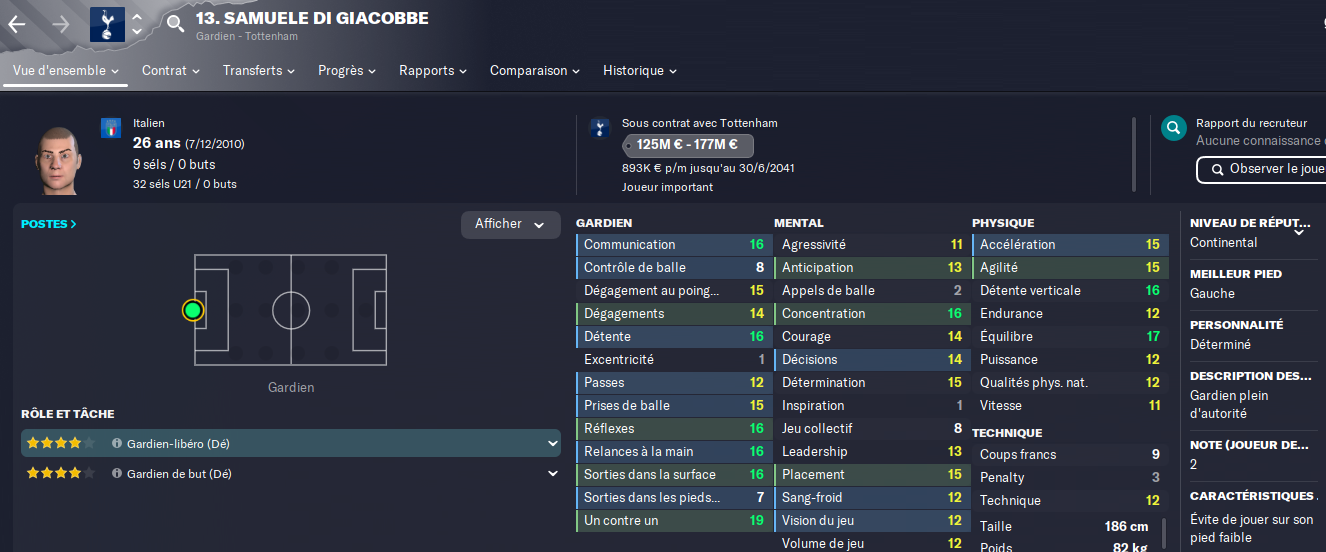
Task: Expand the Gardien de but (Dé) role row
Action: click(x=291, y=473)
